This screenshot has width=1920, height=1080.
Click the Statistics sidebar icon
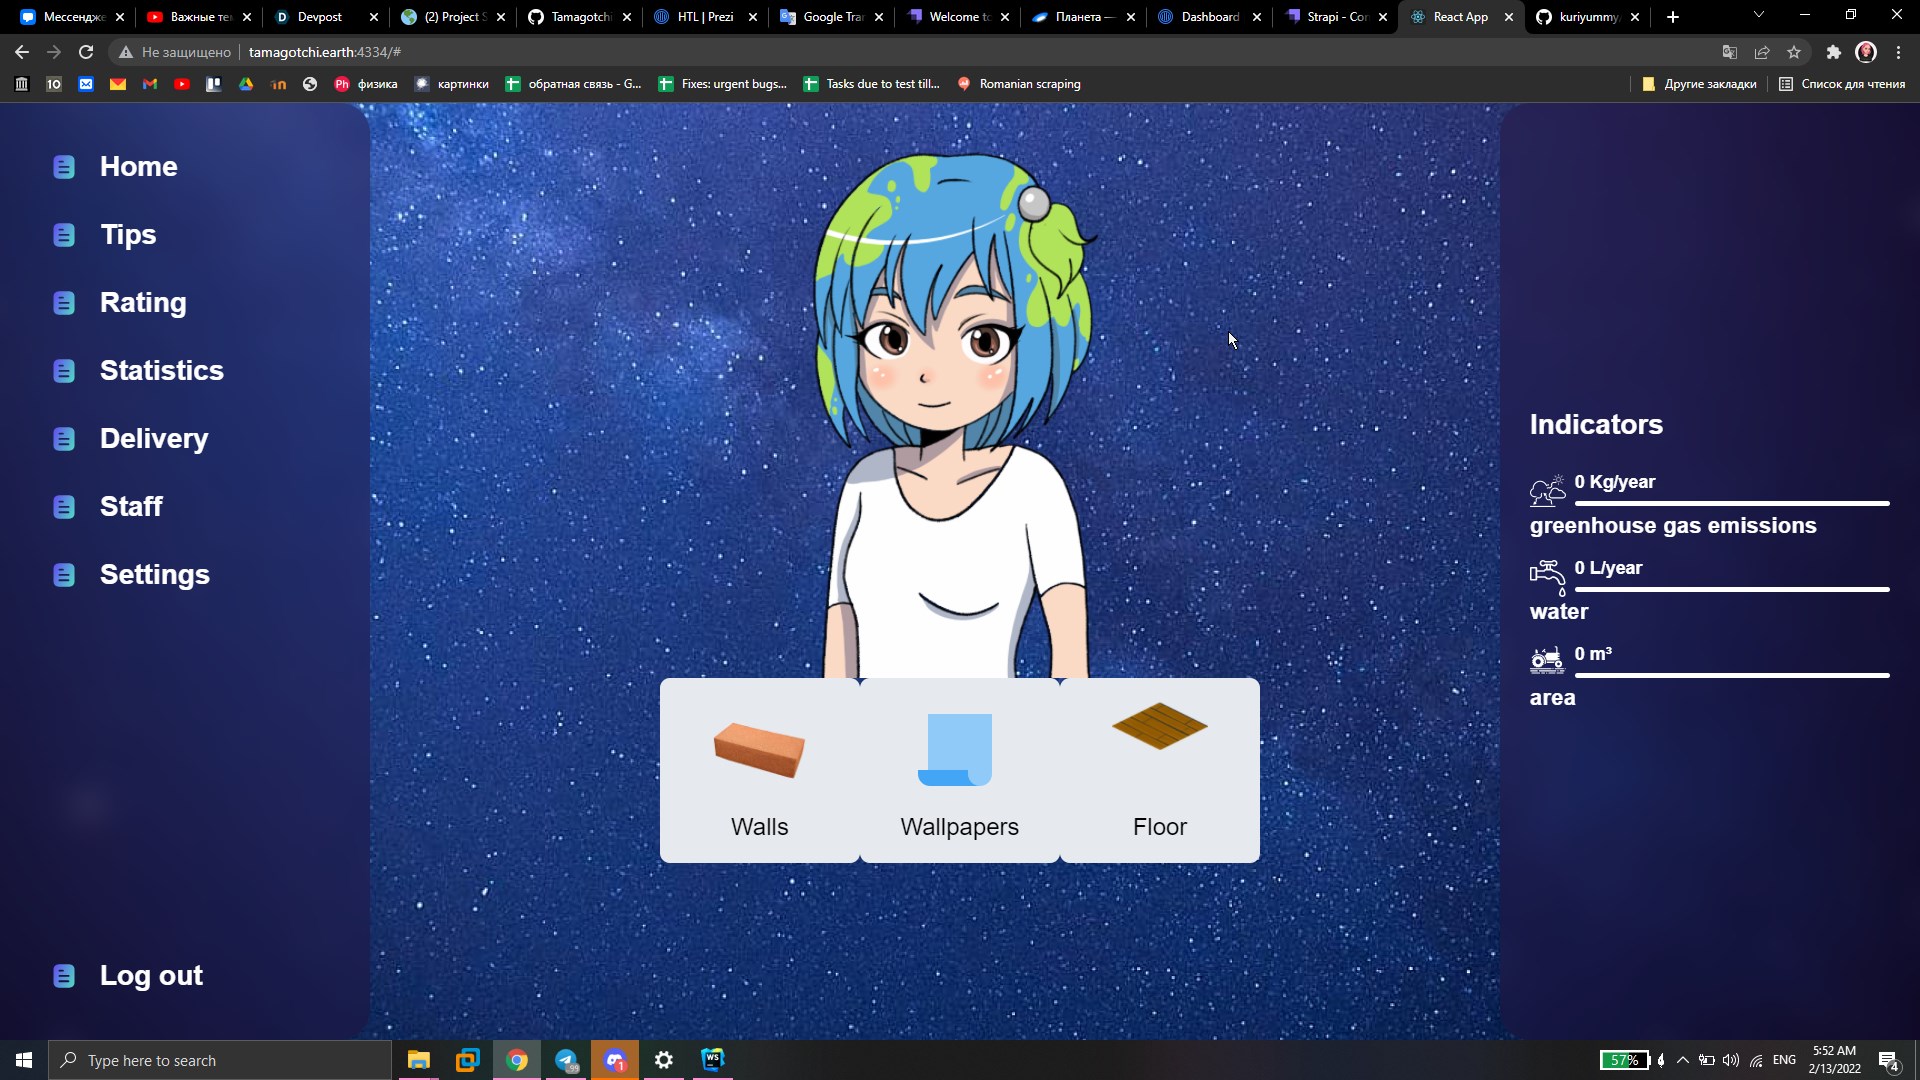pos(64,370)
